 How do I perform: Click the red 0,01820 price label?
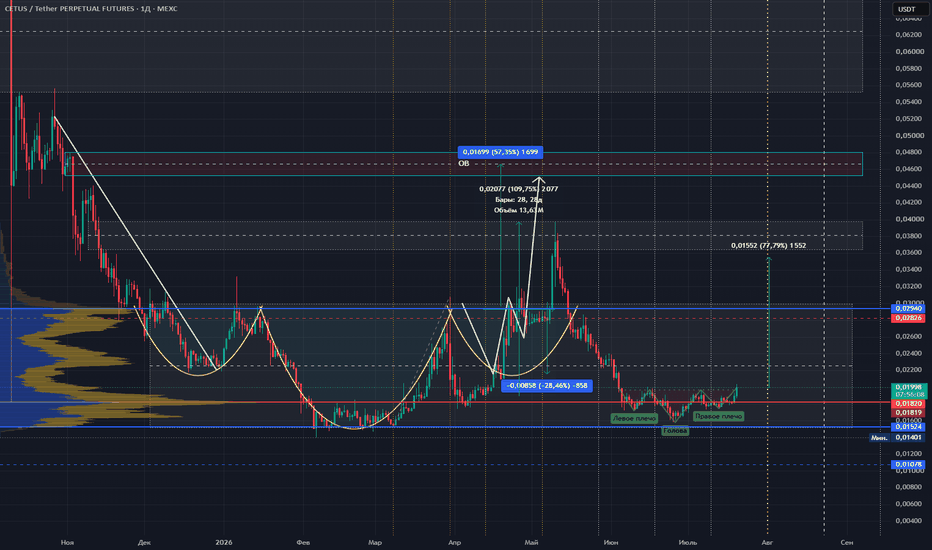point(908,404)
